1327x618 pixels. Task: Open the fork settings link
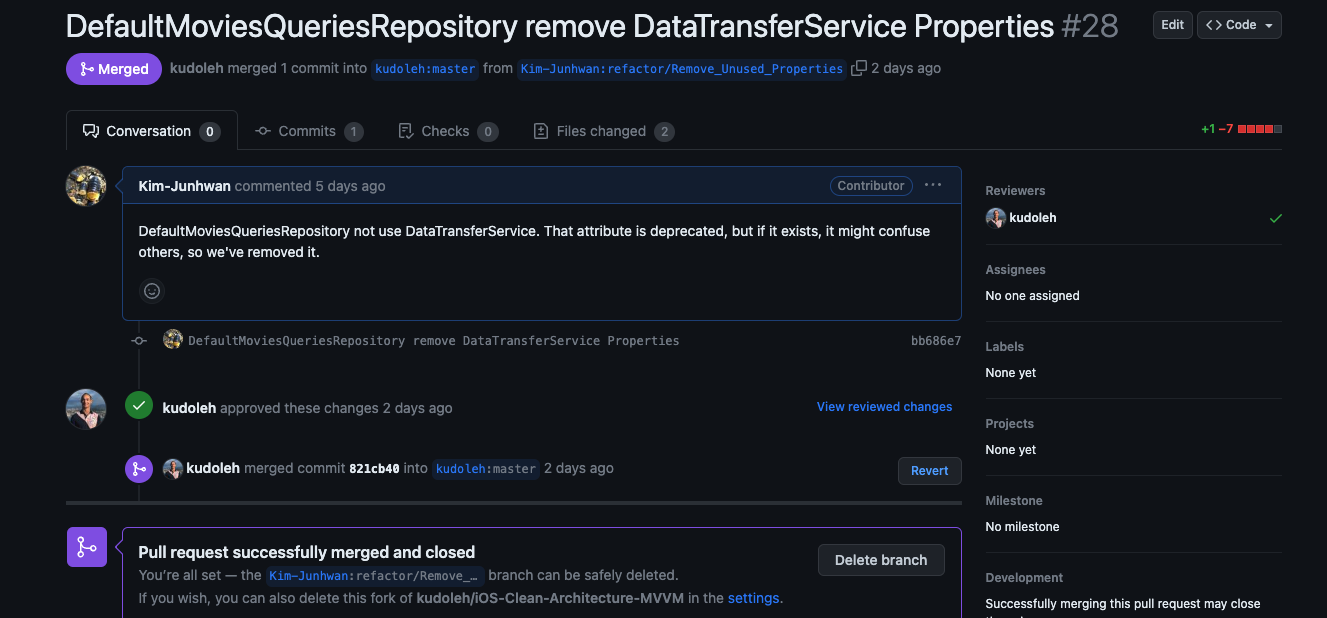pyautogui.click(x=753, y=598)
